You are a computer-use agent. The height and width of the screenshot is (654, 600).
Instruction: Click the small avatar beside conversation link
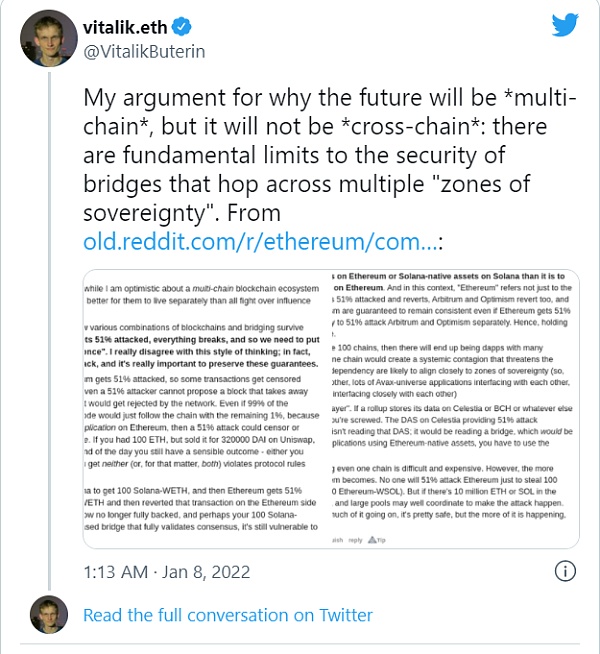[49, 614]
